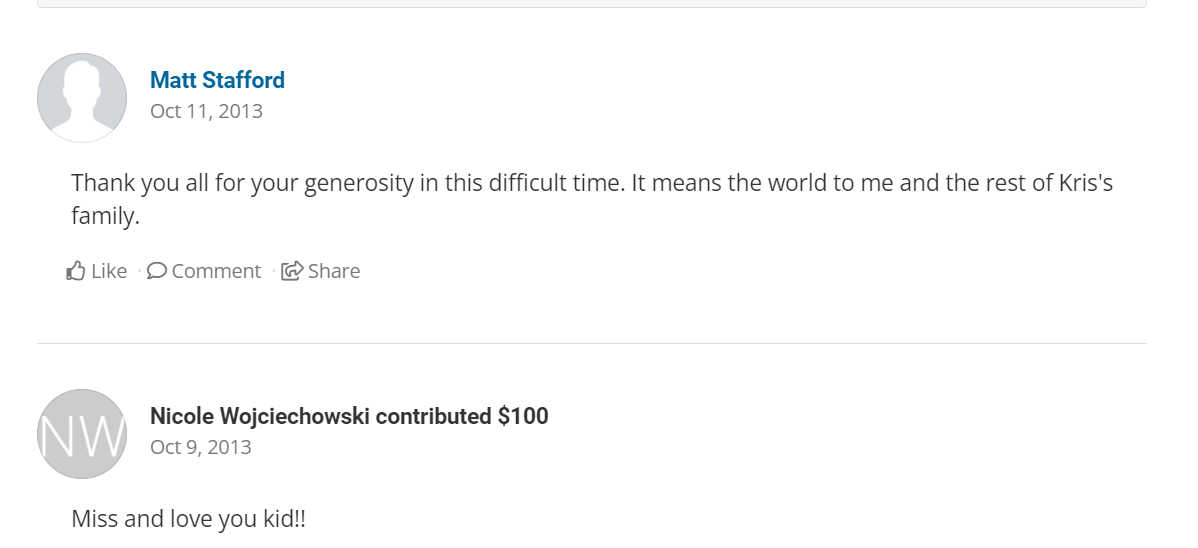Click the horizontal divider between posts
The width and height of the screenshot is (1198, 548).
pos(591,344)
